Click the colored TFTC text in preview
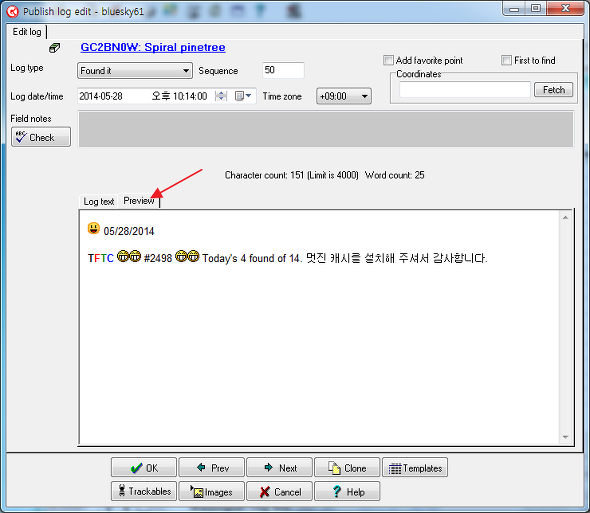The height and width of the screenshot is (513, 590). (100, 258)
